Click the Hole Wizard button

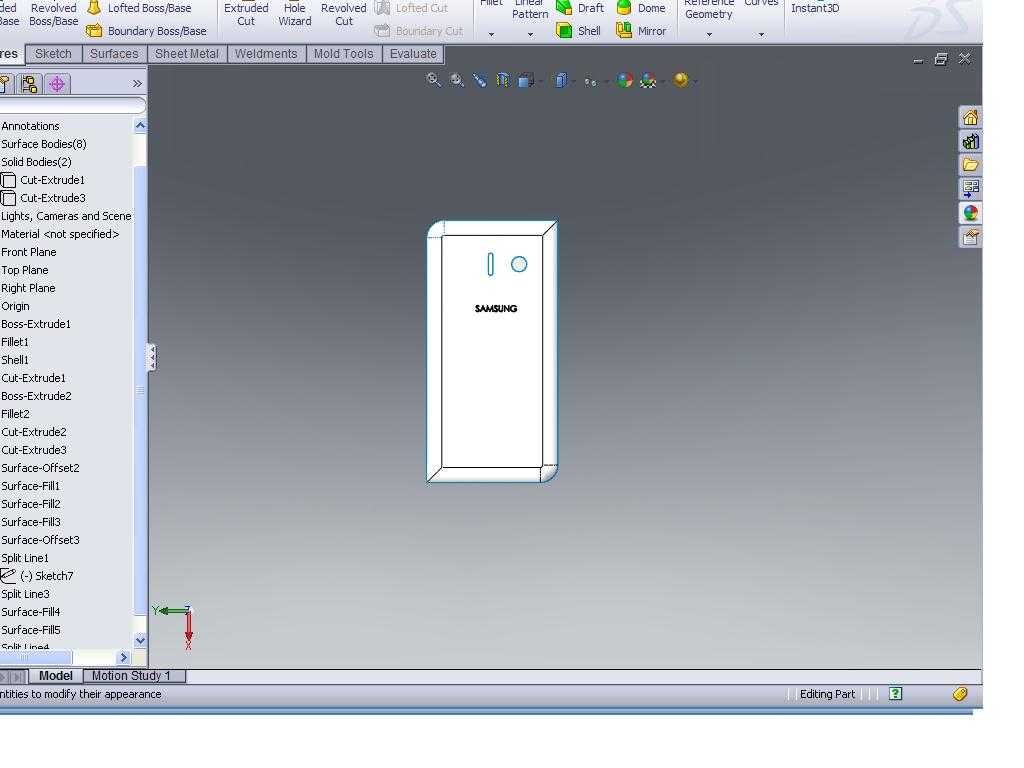(x=295, y=14)
